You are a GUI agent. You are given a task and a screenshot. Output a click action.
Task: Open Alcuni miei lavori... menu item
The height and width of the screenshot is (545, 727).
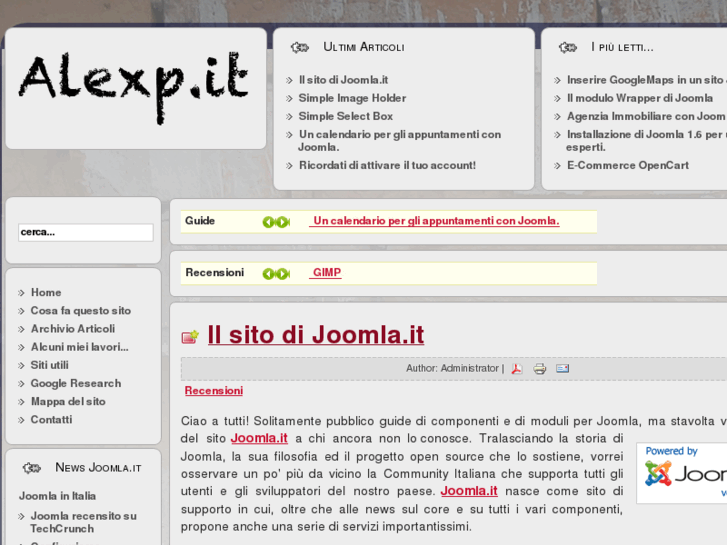pos(80,347)
